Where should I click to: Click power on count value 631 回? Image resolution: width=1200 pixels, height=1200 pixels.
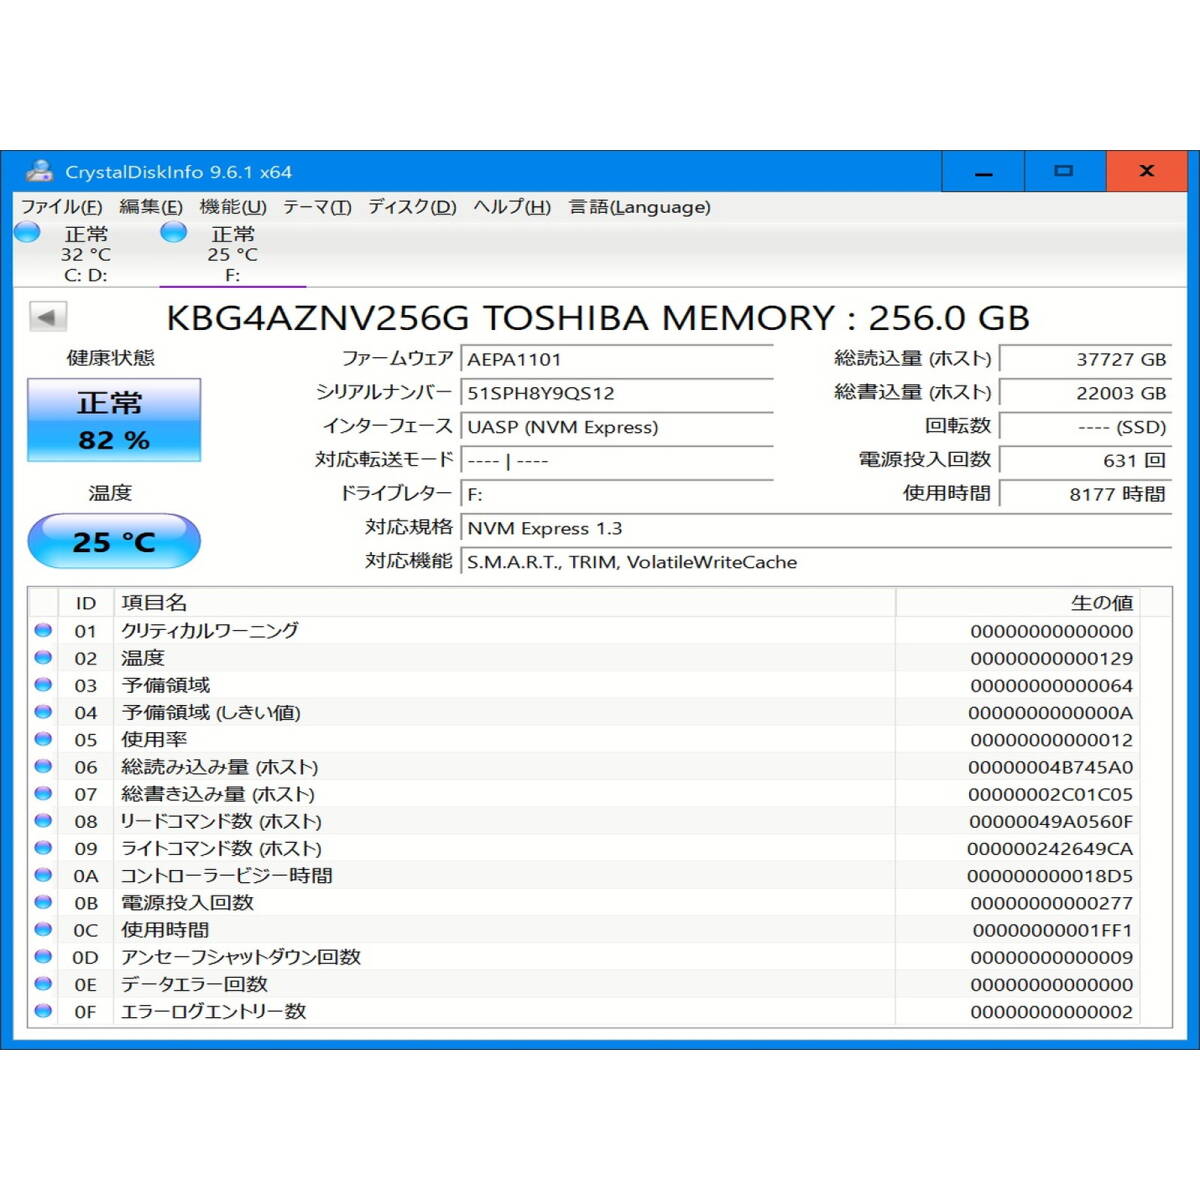coord(1086,461)
